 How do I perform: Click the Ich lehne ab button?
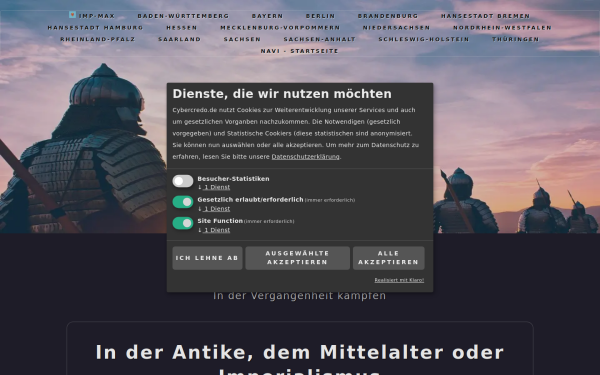207,258
